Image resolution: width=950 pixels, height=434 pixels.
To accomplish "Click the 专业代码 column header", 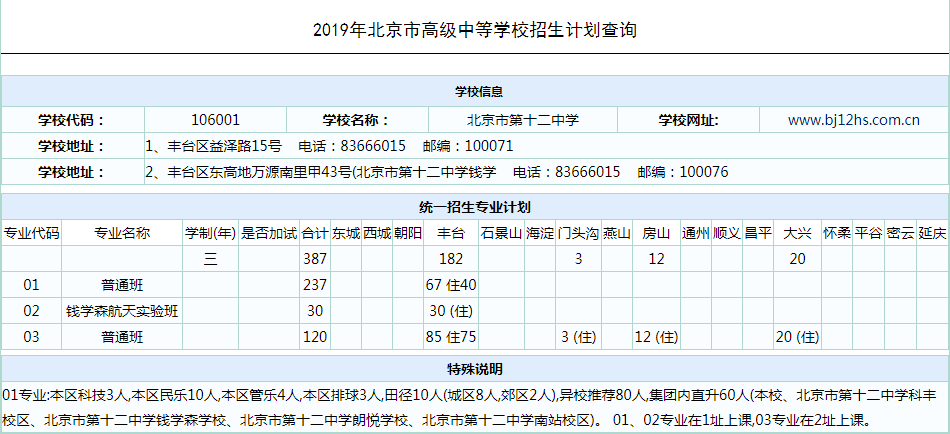I will point(32,233).
